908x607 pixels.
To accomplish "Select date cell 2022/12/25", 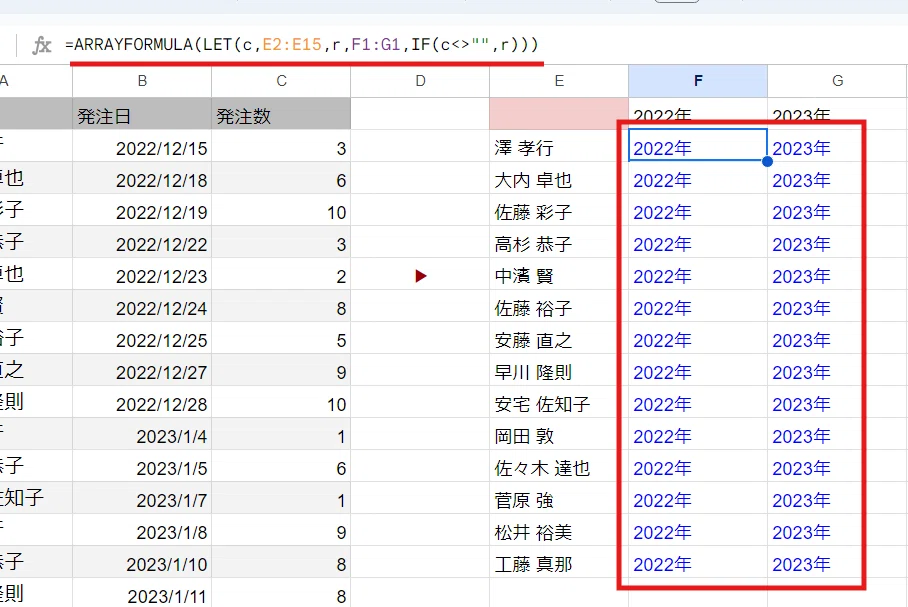I will coord(142,338).
